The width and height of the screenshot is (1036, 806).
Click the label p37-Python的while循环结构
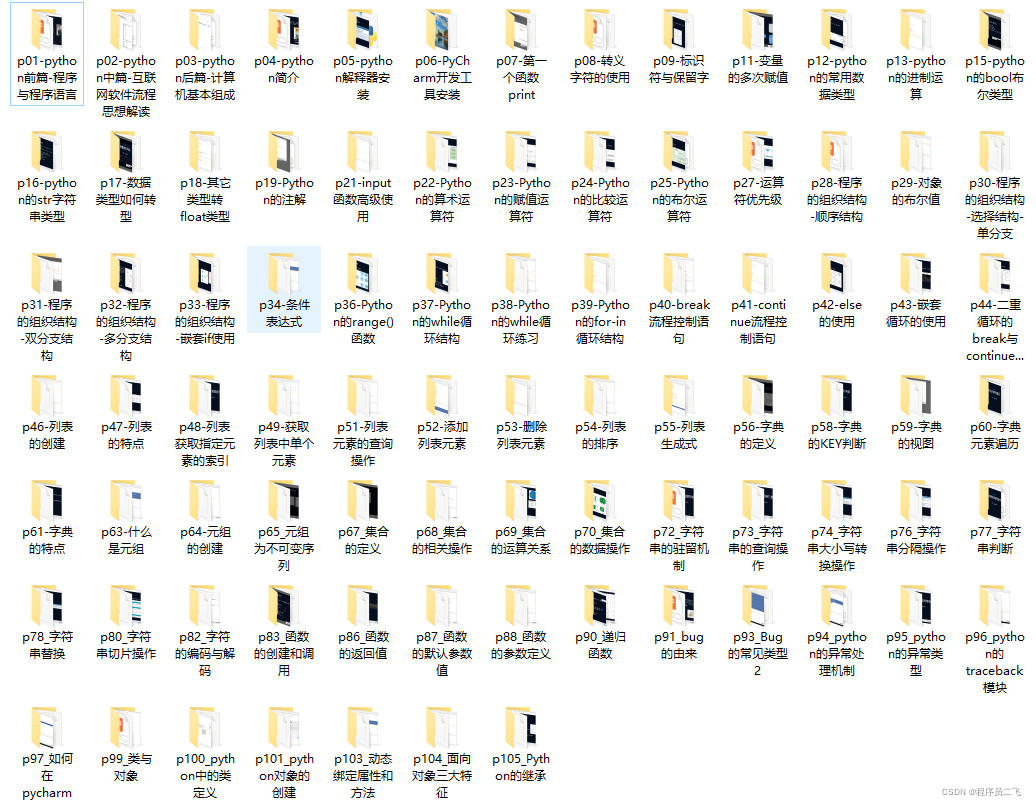tap(442, 322)
